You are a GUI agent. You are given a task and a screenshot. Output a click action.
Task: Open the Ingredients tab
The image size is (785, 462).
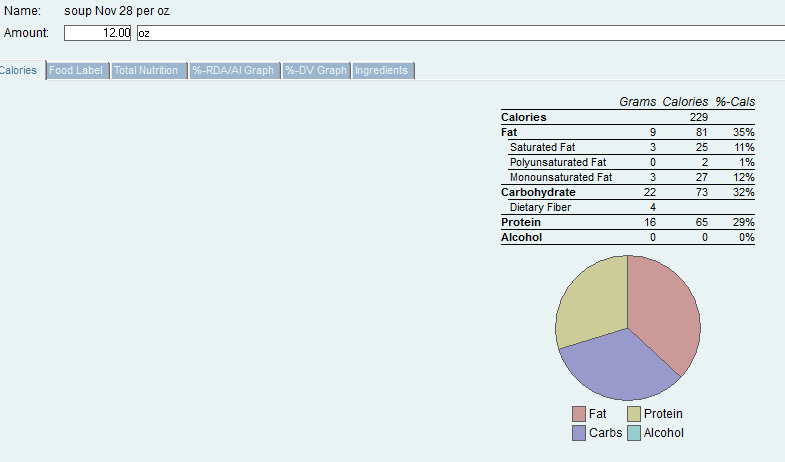coord(382,71)
